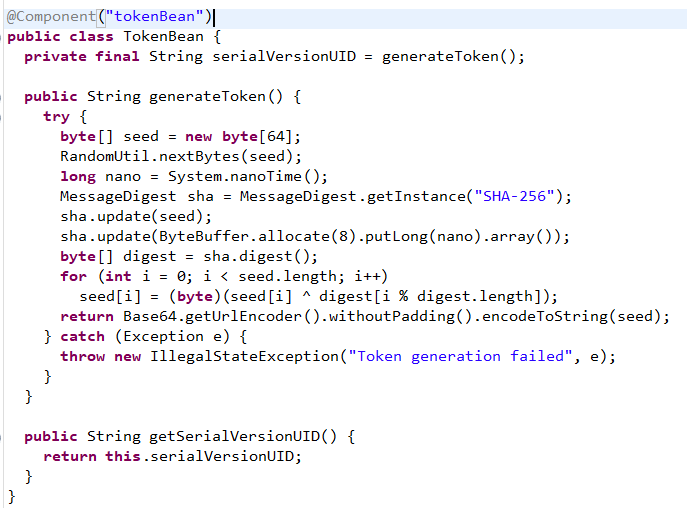Screen dimensions: 687x508
Task: Collapse the TokenBean class fold marker
Action: coord(1,37)
